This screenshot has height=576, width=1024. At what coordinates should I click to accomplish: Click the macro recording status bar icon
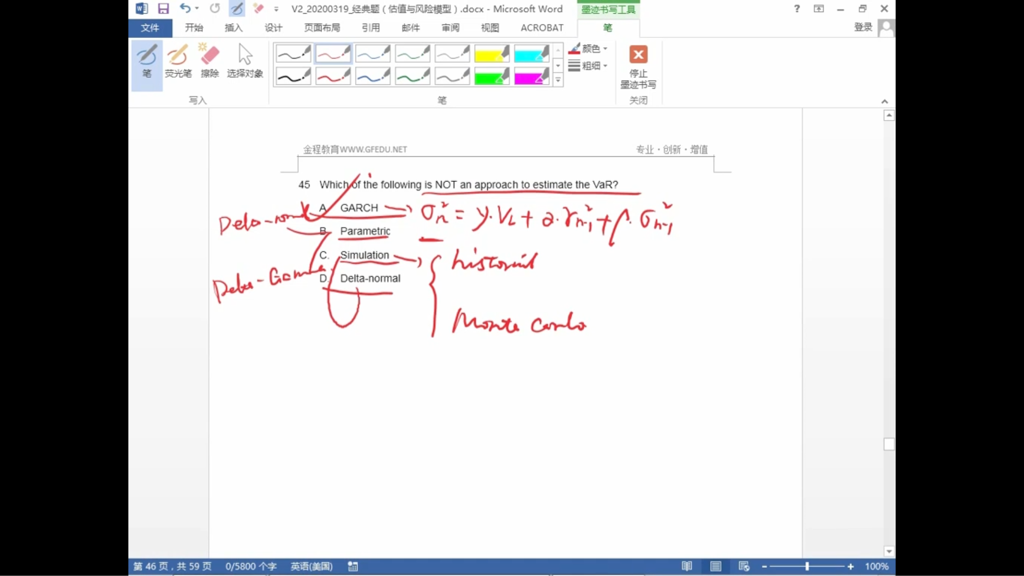click(353, 566)
